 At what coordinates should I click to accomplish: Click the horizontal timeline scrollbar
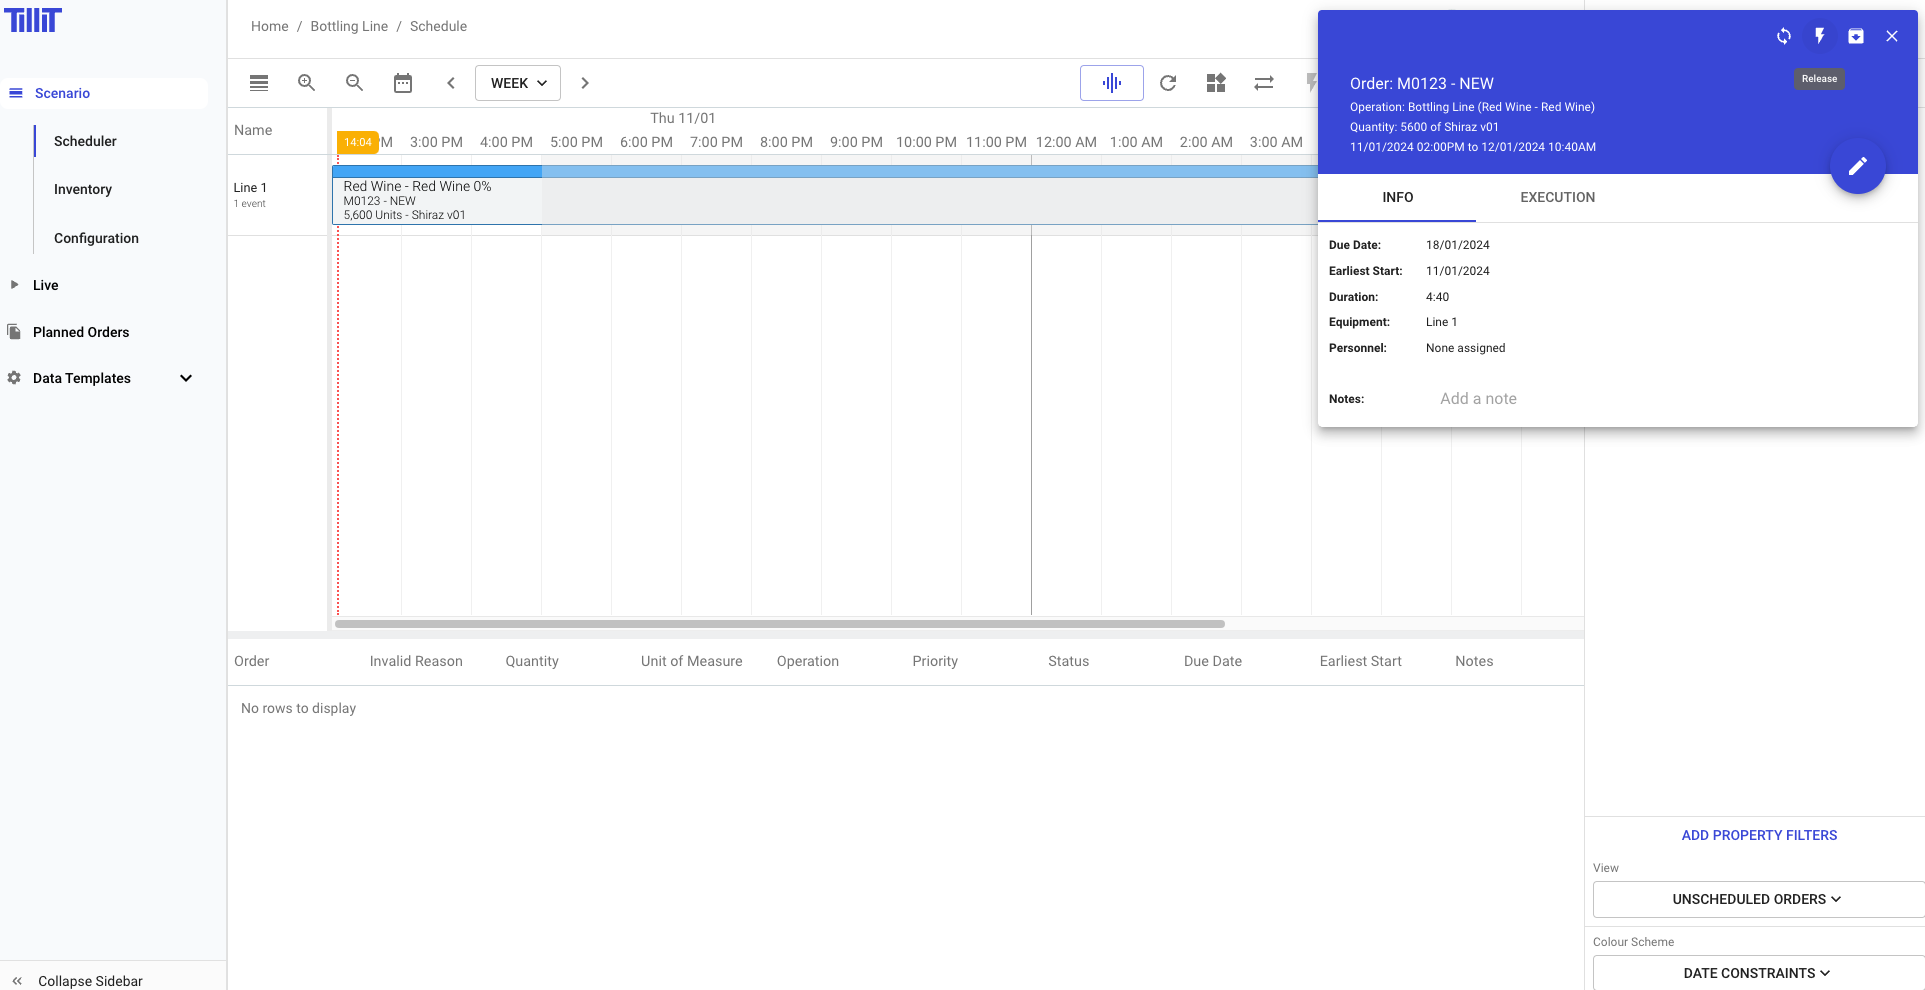(779, 624)
